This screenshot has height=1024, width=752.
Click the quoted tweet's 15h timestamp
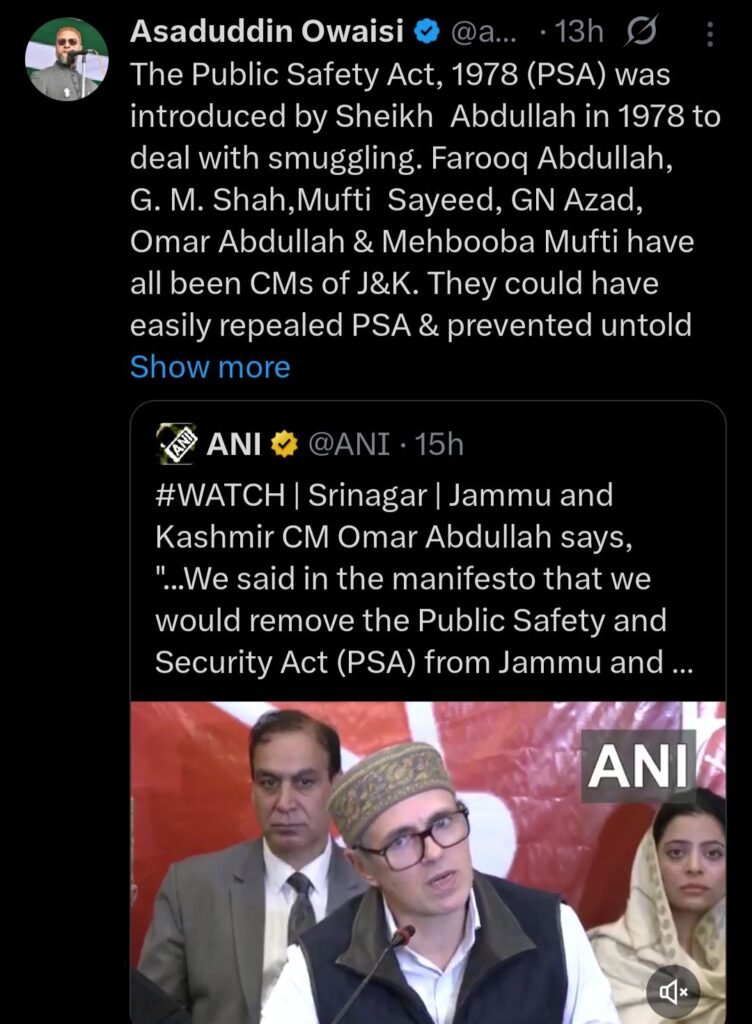[x=440, y=445]
